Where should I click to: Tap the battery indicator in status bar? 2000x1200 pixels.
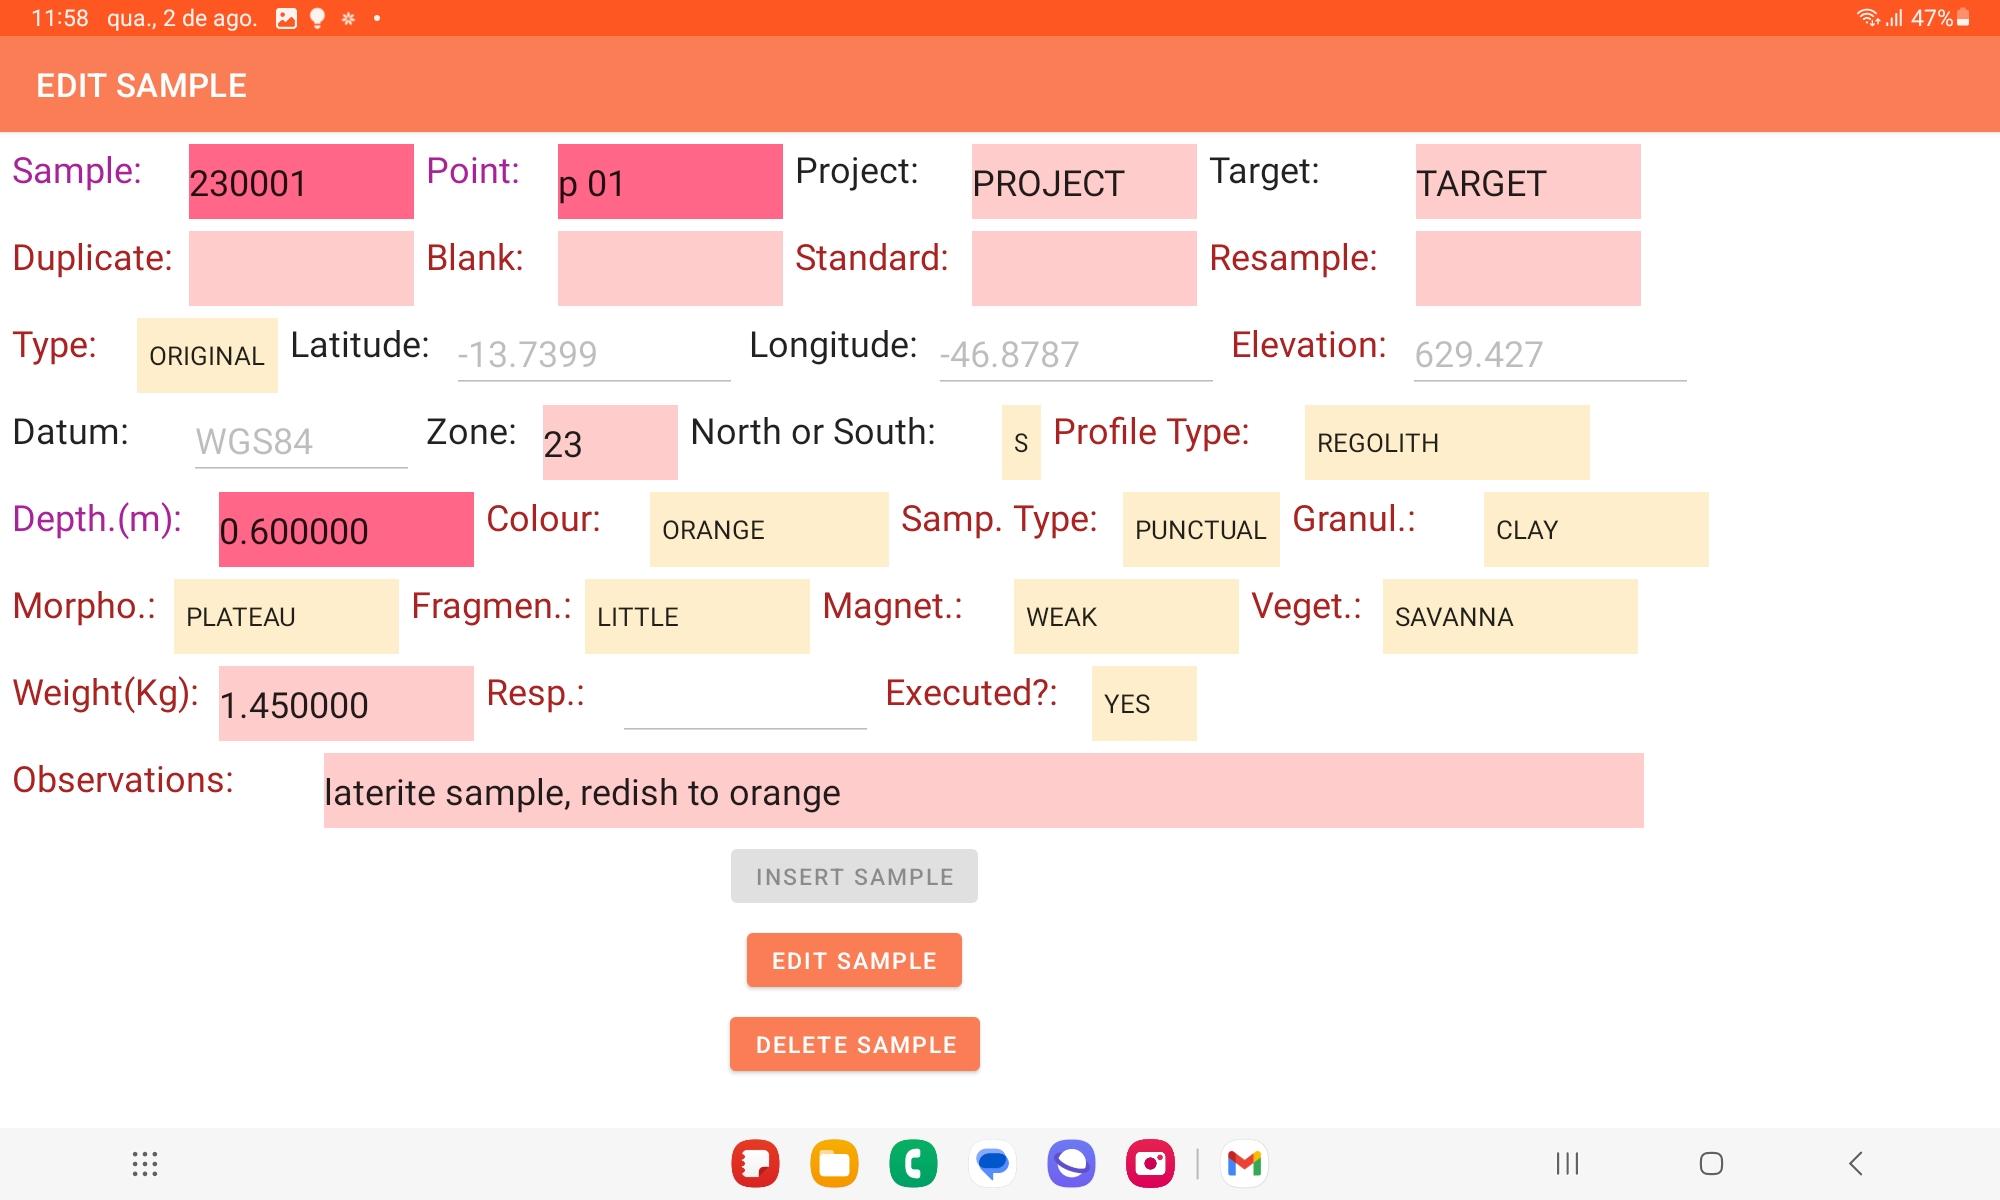coord(1963,18)
